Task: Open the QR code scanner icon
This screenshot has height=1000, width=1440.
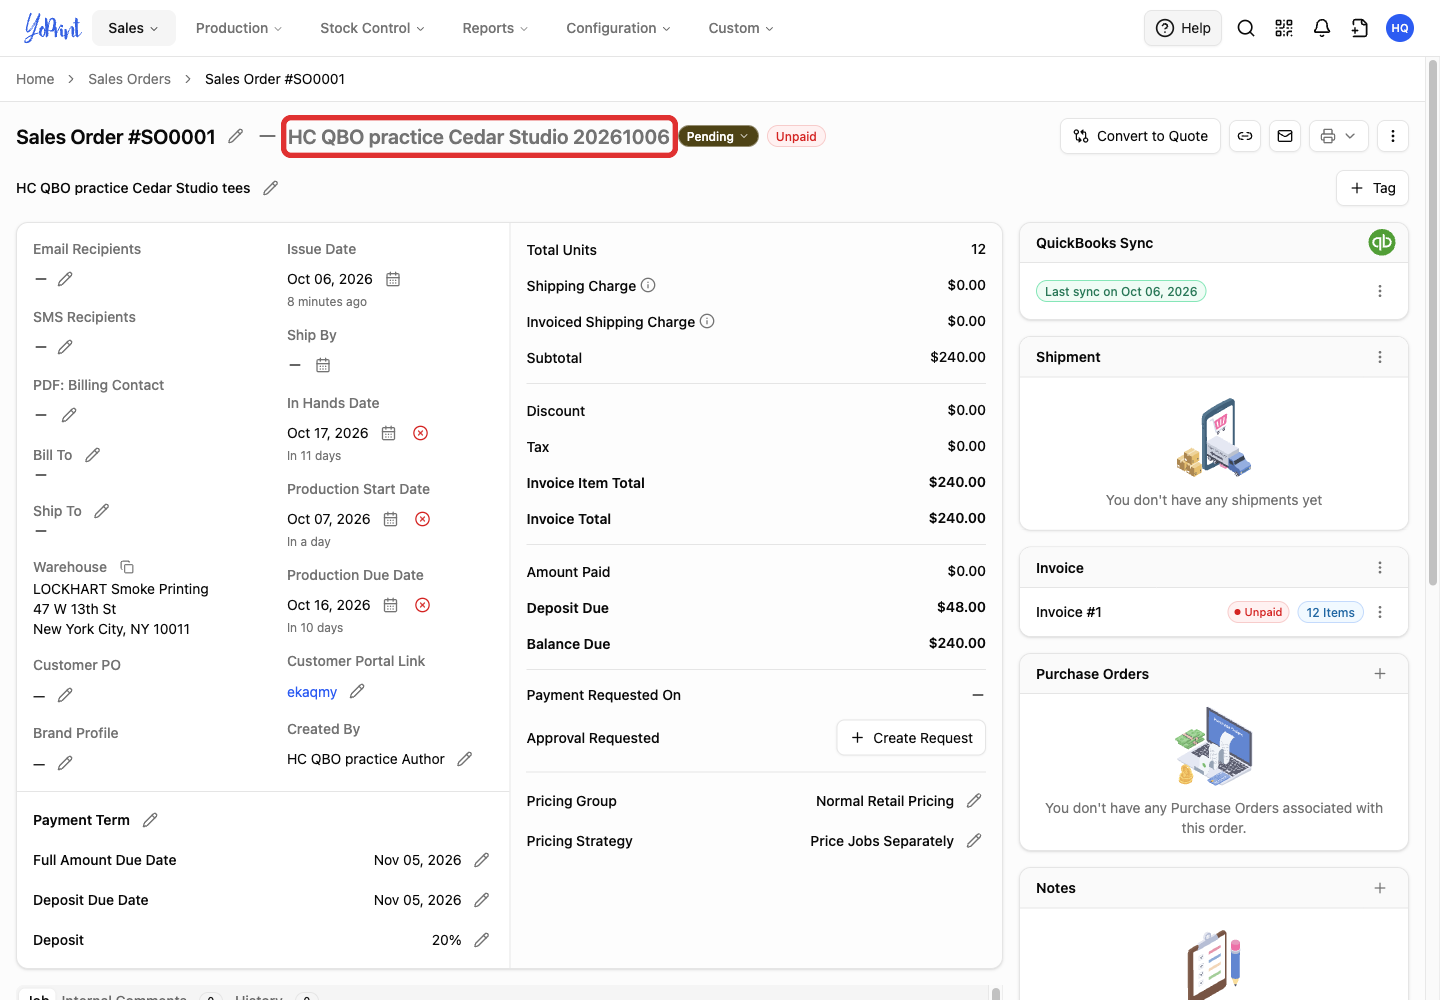Action: pyautogui.click(x=1284, y=28)
